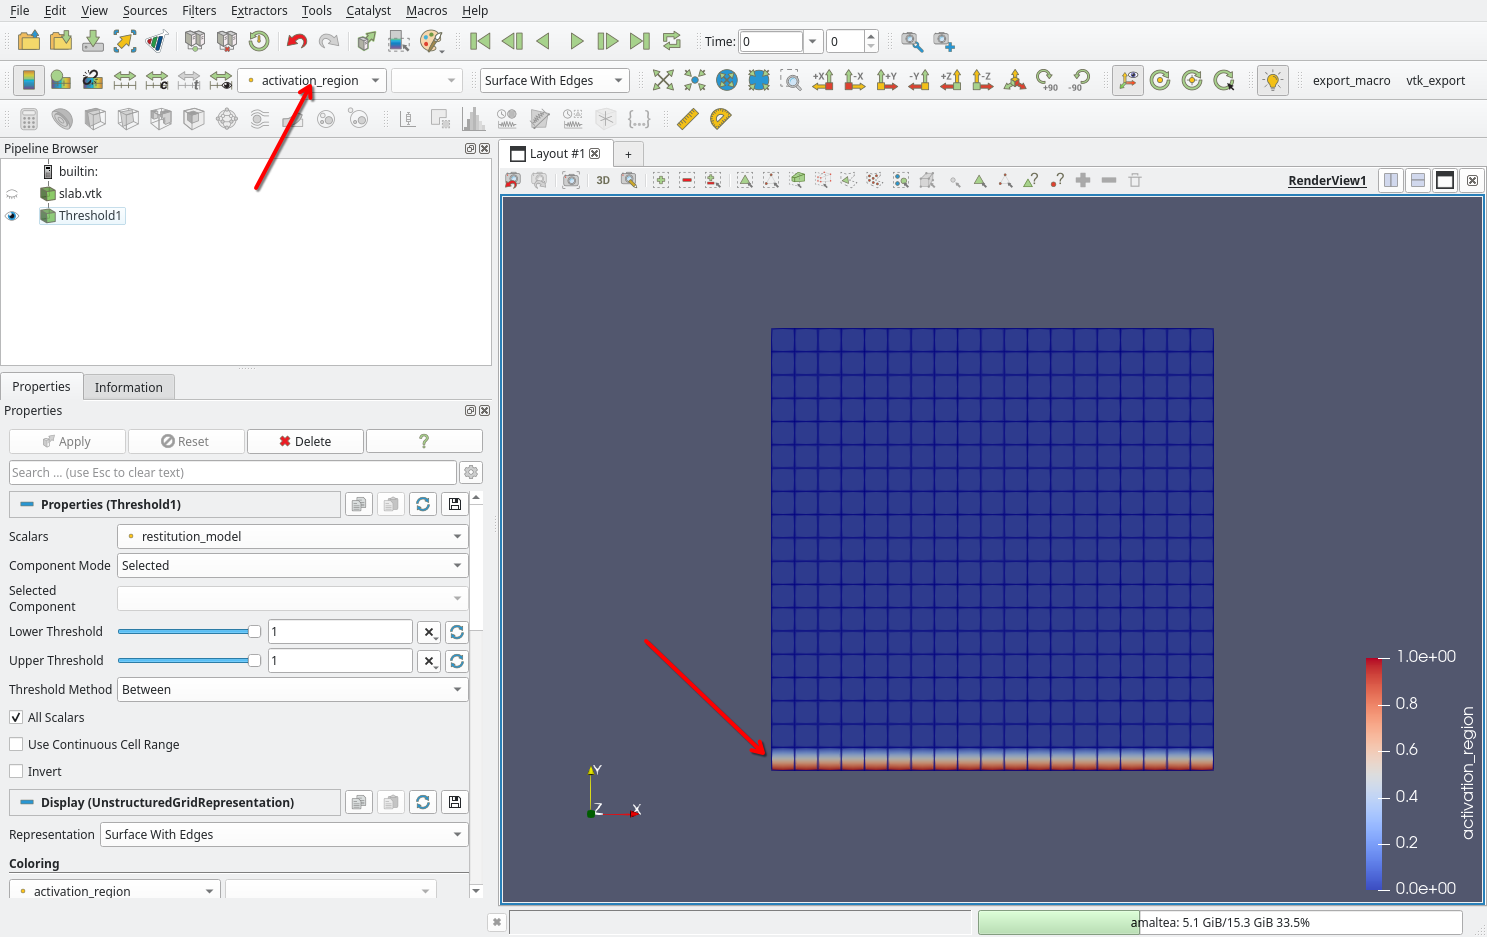Open the Filters menu
This screenshot has height=937, width=1487.
199,10
